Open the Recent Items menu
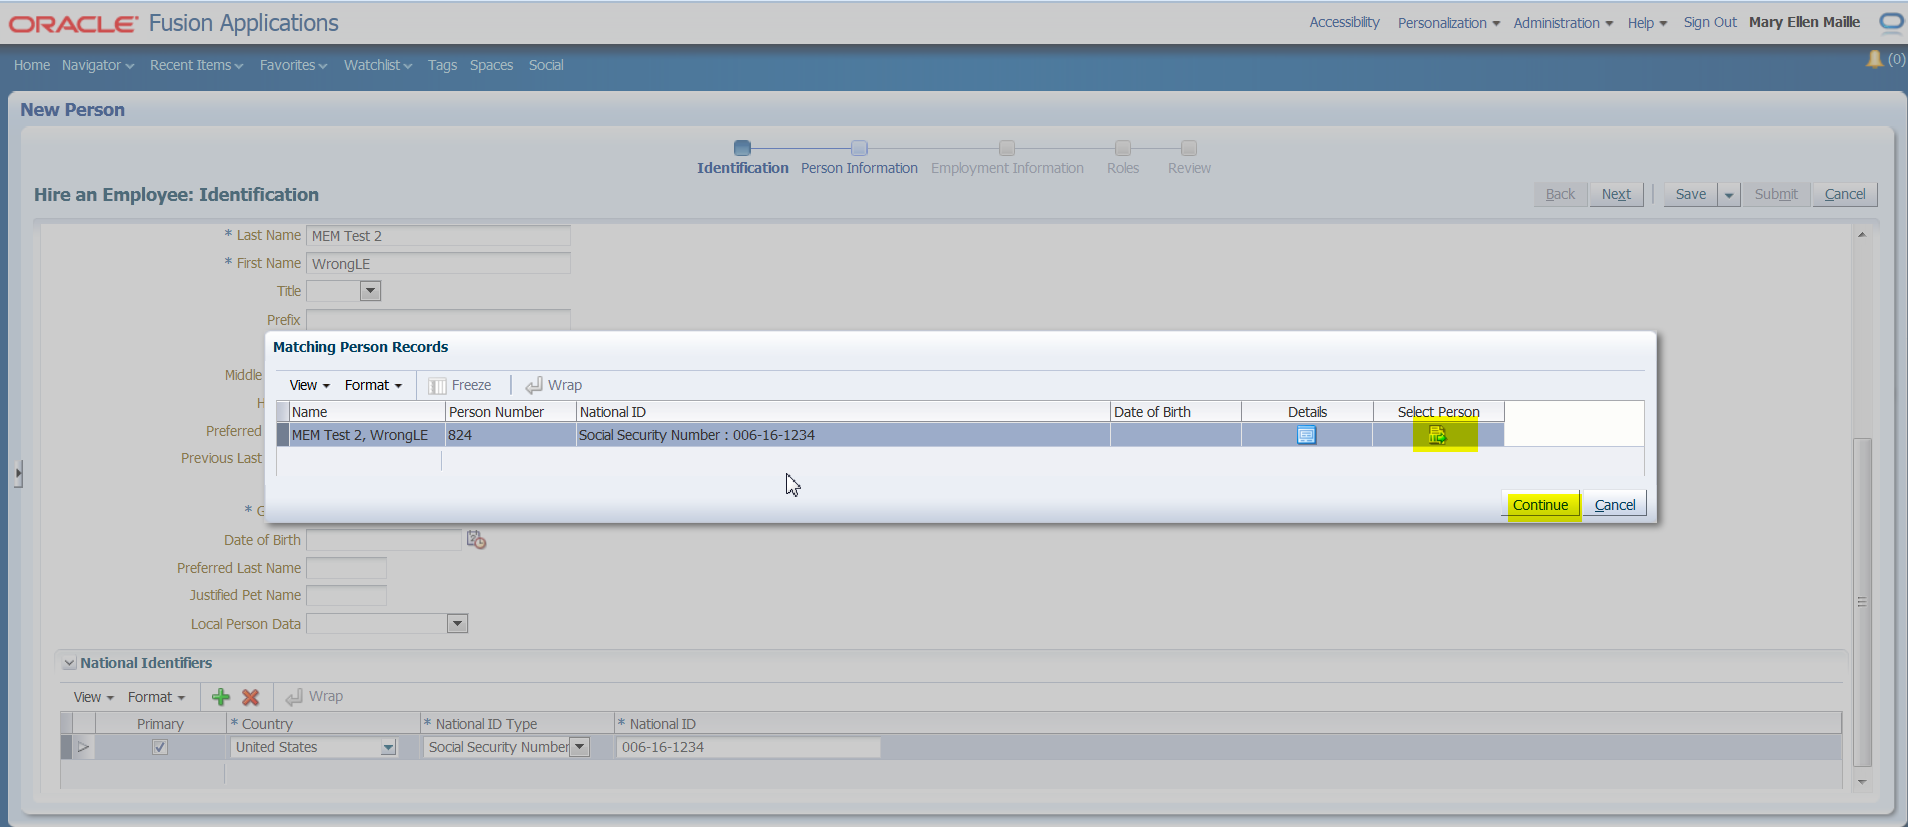Image resolution: width=1908 pixels, height=827 pixels. point(196,65)
